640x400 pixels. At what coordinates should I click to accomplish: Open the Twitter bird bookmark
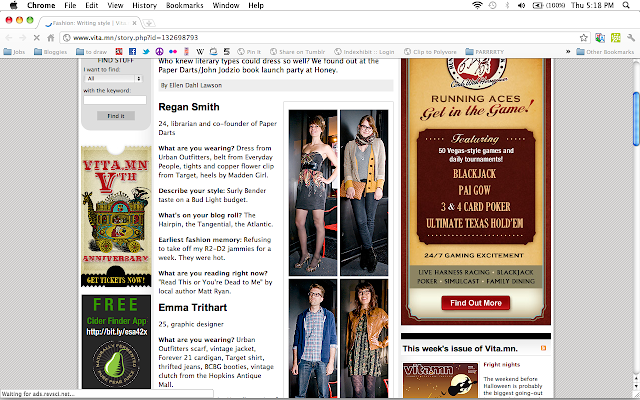point(146,51)
